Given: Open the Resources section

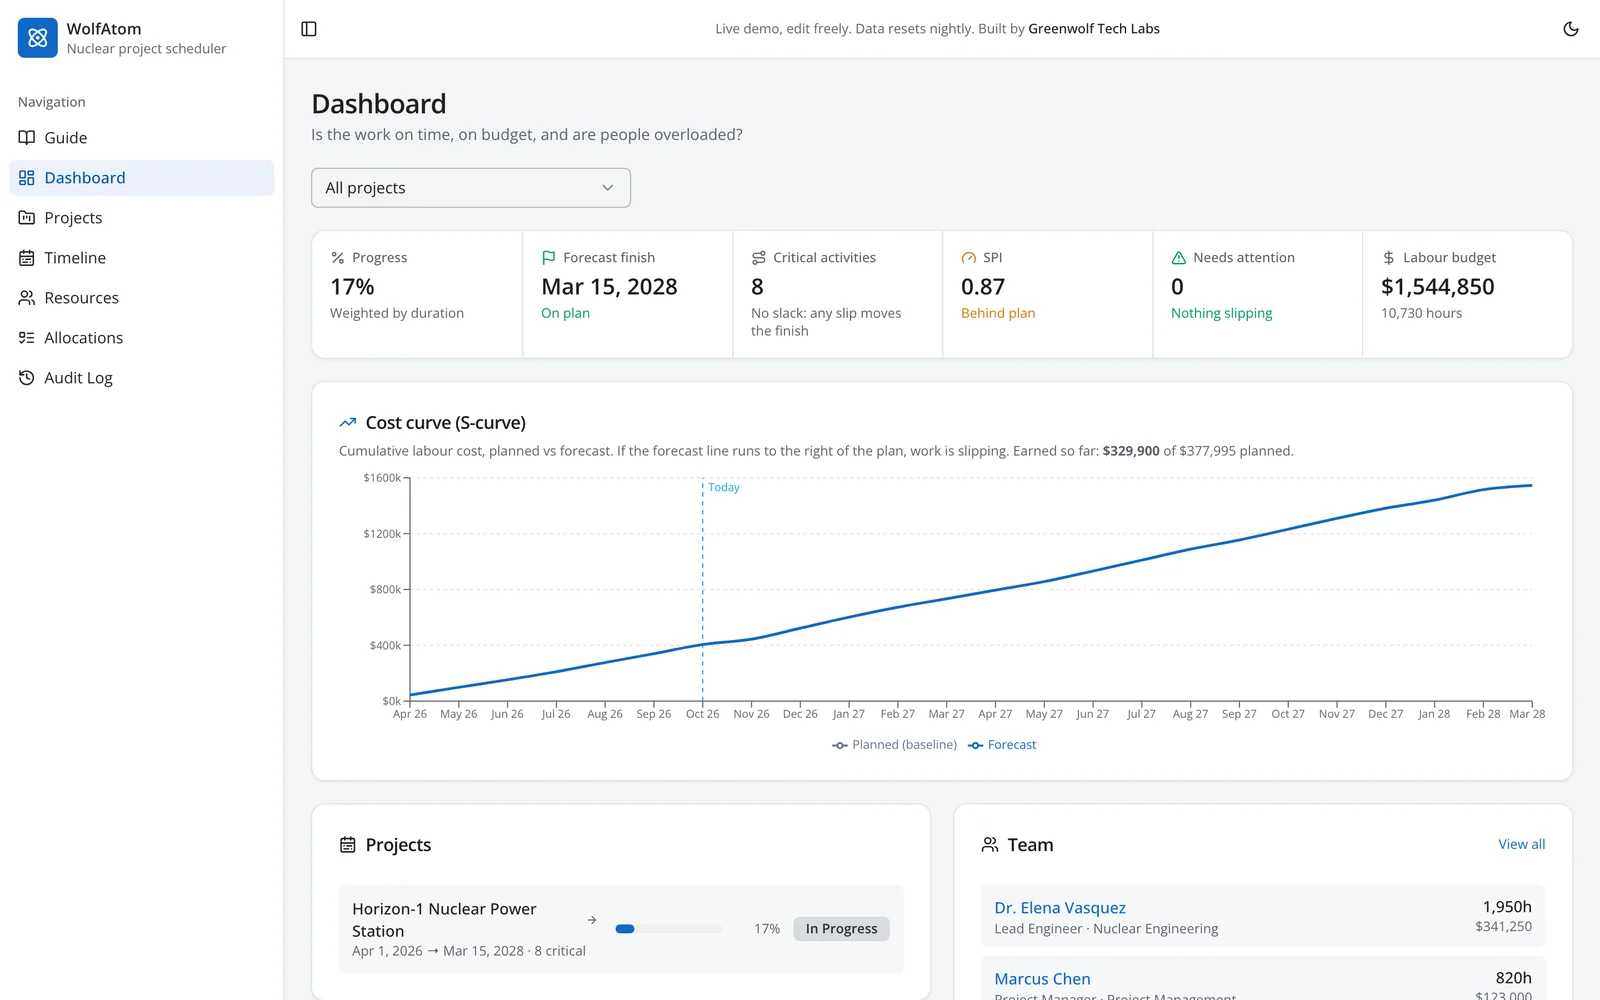Looking at the screenshot, I should [141, 298].
